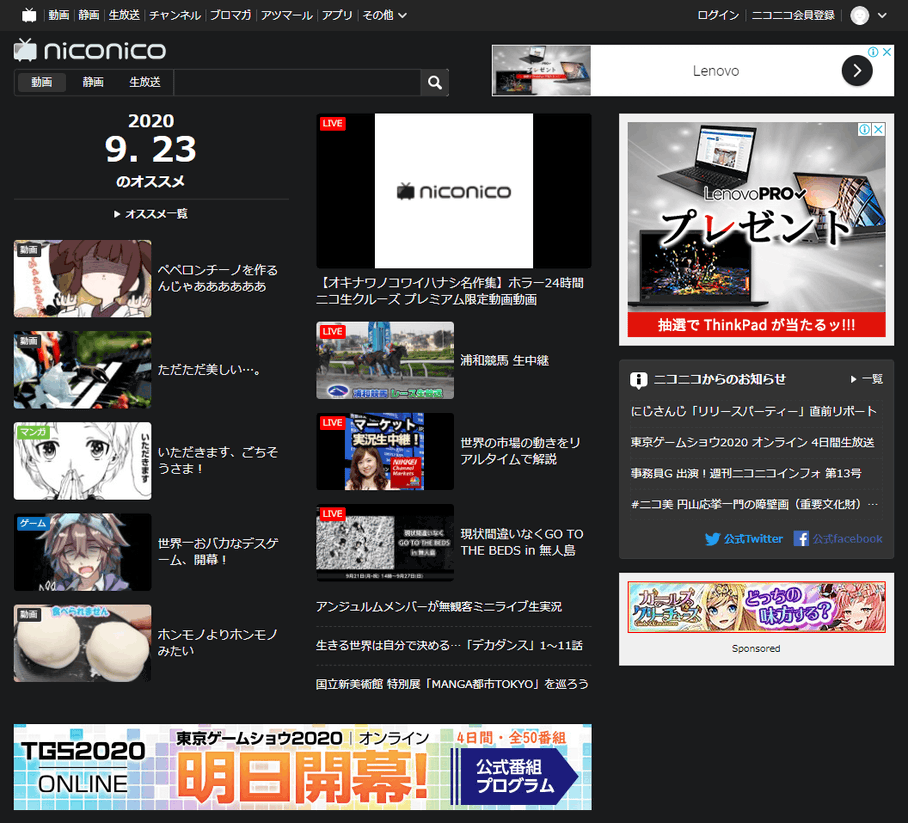Click the 浦和競馬 生中継 title

pyautogui.click(x=504, y=361)
